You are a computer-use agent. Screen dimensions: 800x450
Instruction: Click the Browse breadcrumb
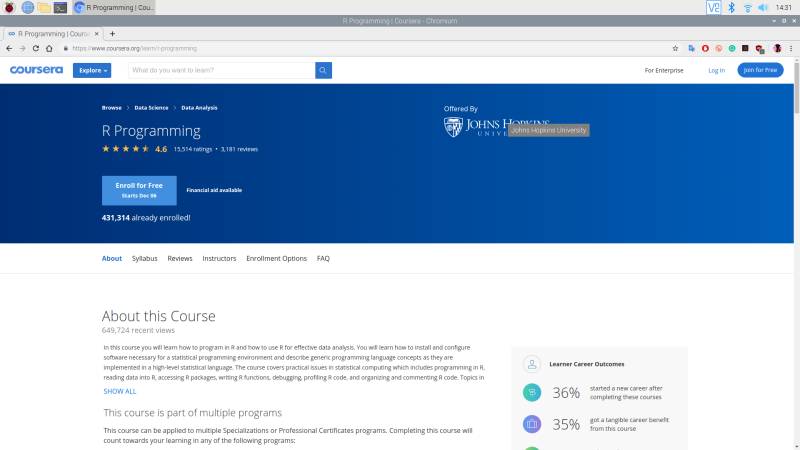111,108
